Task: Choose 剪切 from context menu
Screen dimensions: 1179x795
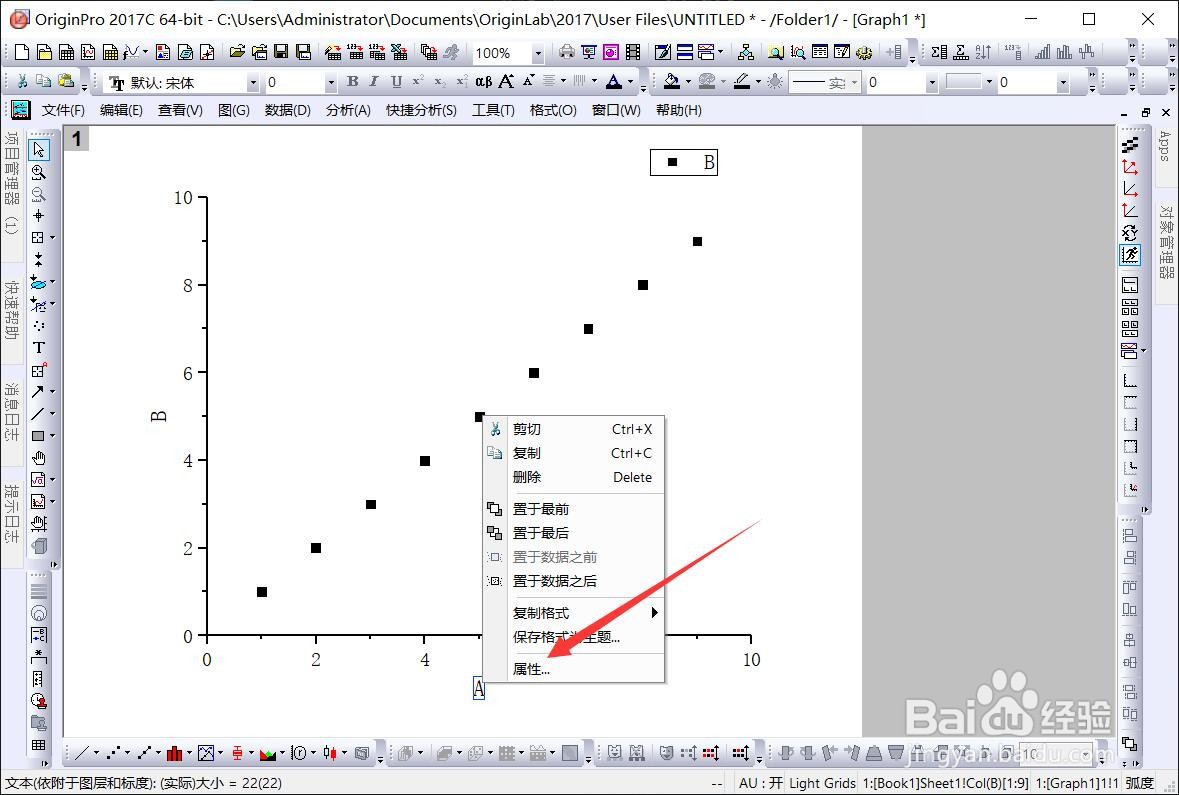Action: (574, 429)
